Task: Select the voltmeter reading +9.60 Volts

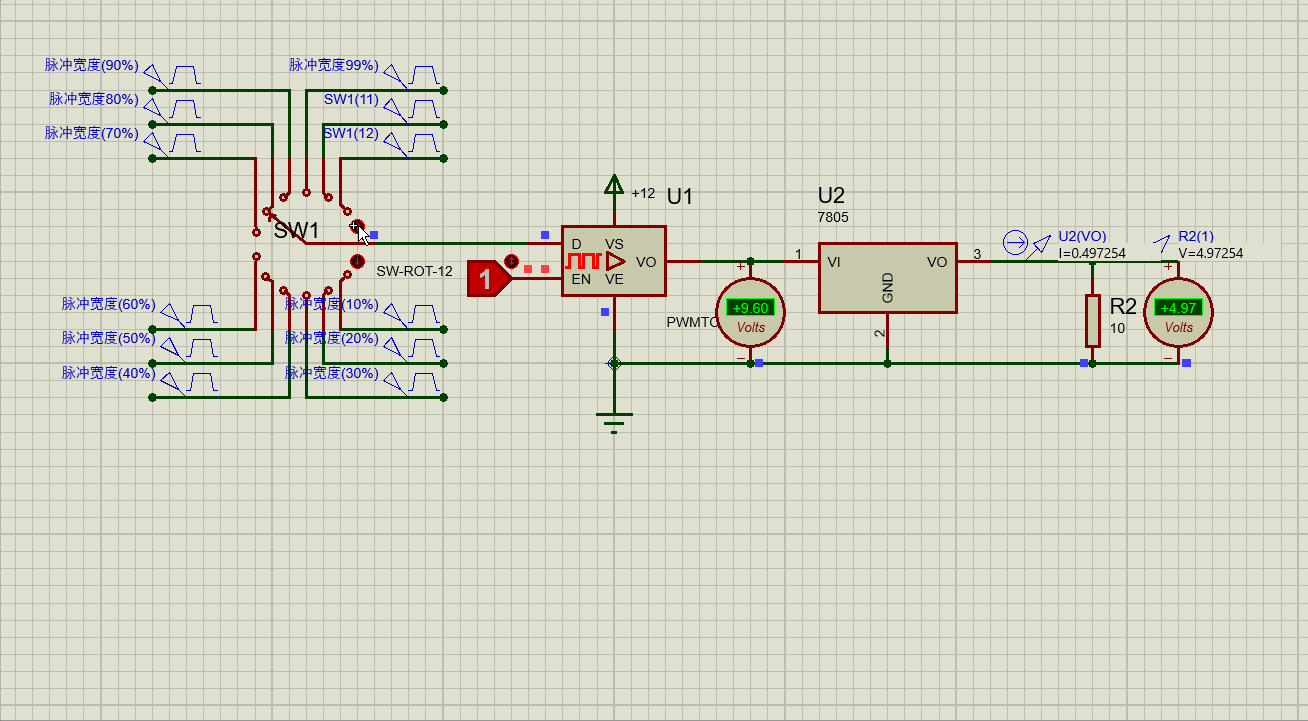Action: pos(750,312)
